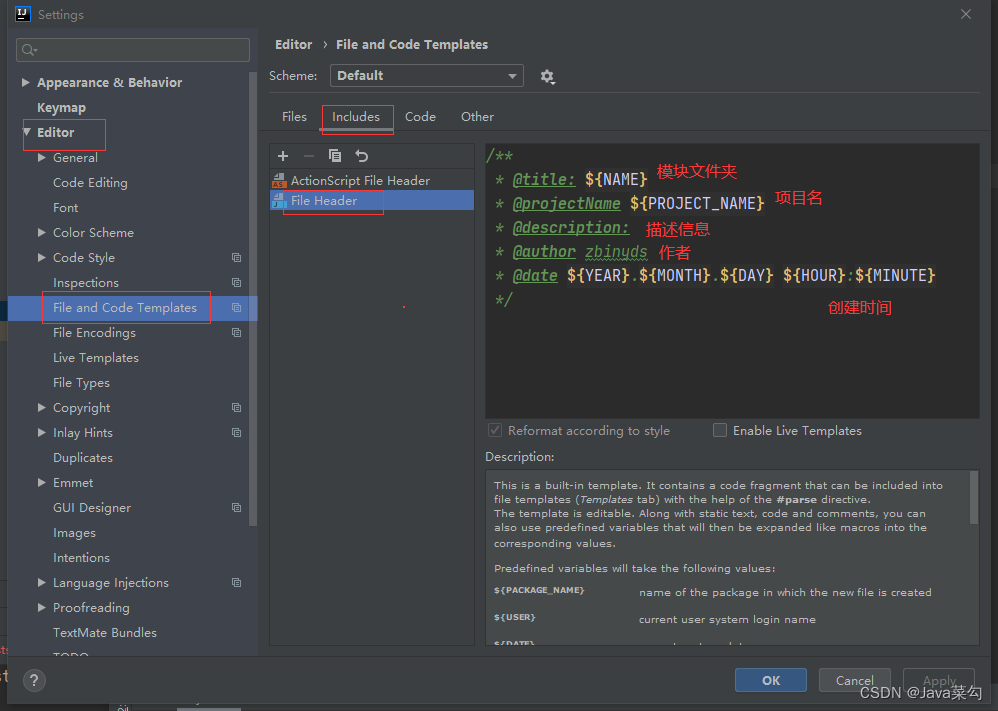The height and width of the screenshot is (711, 998).
Task: Open Font settings
Action: tap(66, 208)
